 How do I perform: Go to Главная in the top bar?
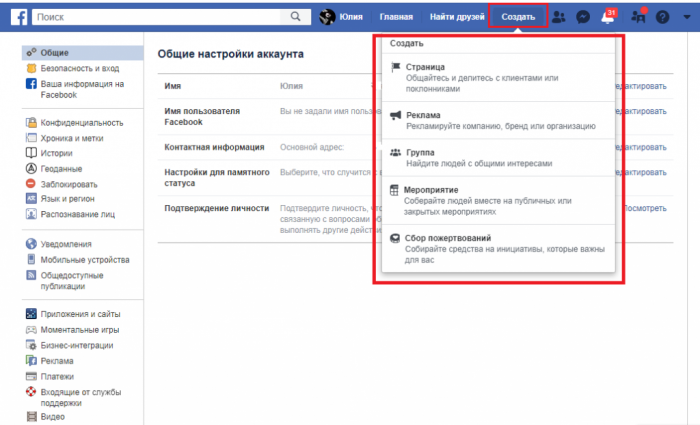pyautogui.click(x=395, y=18)
